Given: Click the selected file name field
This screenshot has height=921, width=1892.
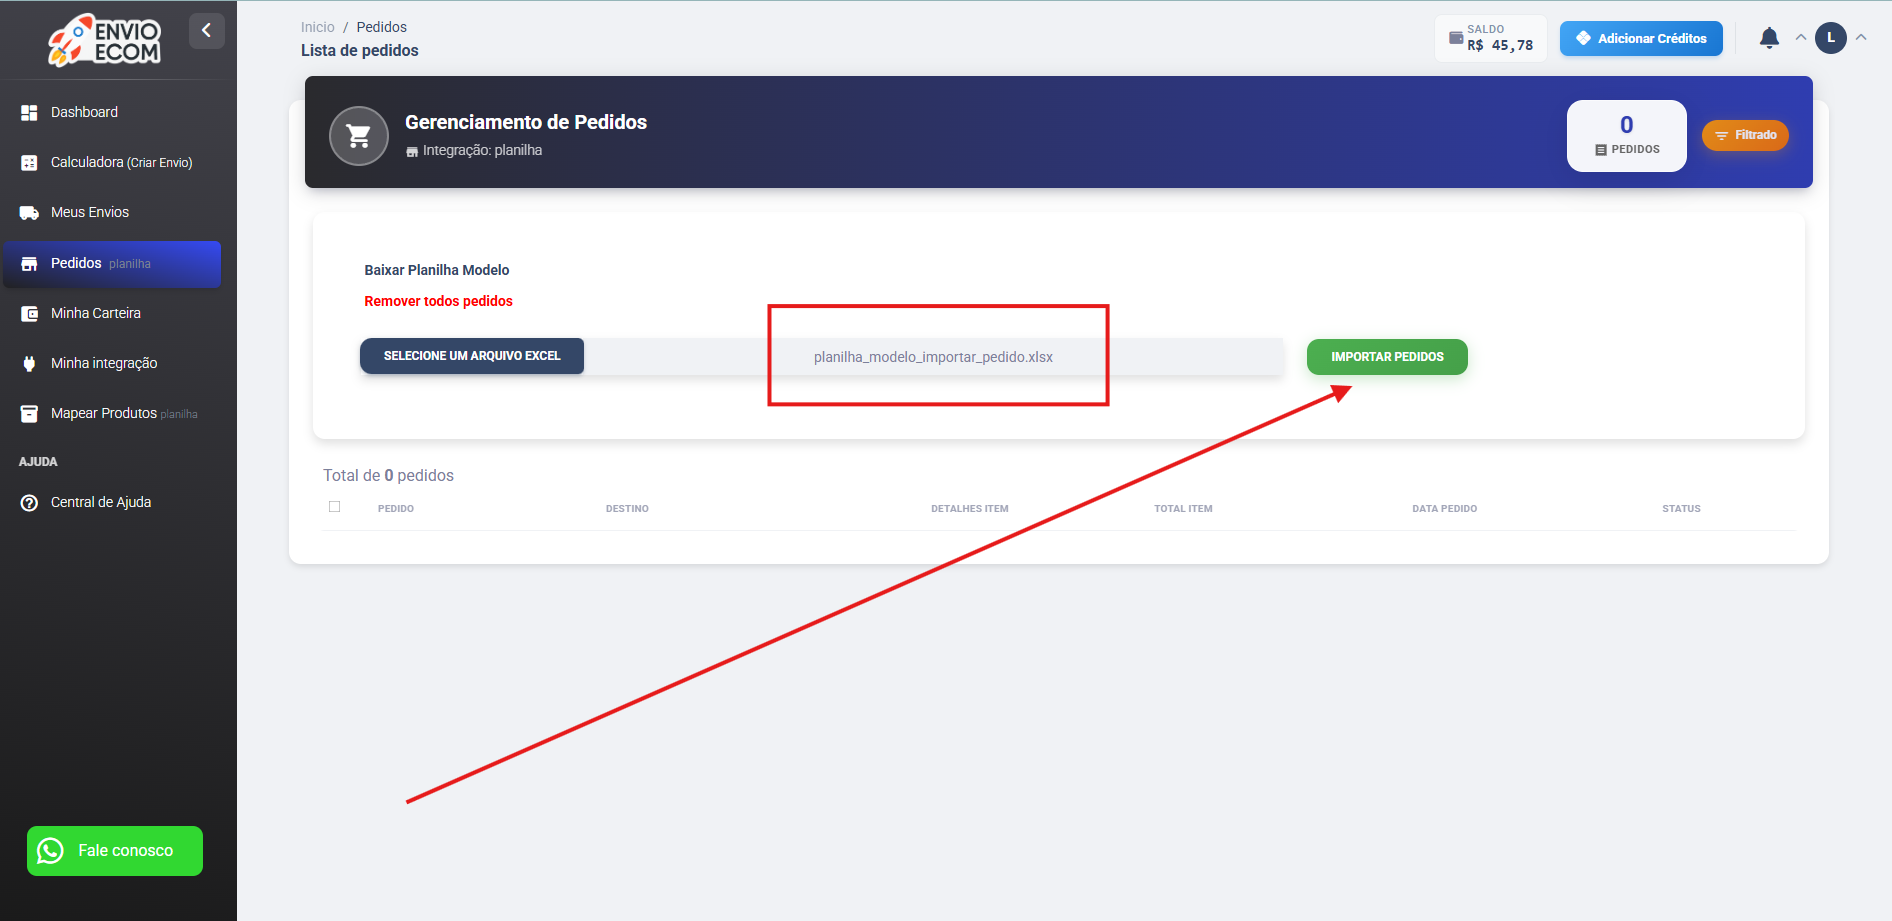Looking at the screenshot, I should click(933, 357).
